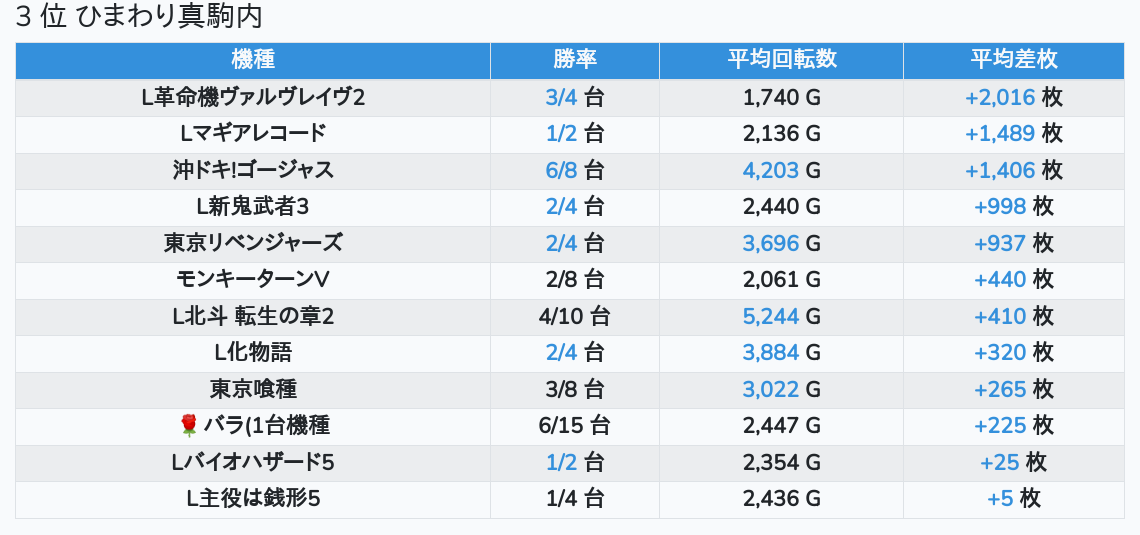Click the モンキーターンV machine name

pyautogui.click(x=253, y=280)
